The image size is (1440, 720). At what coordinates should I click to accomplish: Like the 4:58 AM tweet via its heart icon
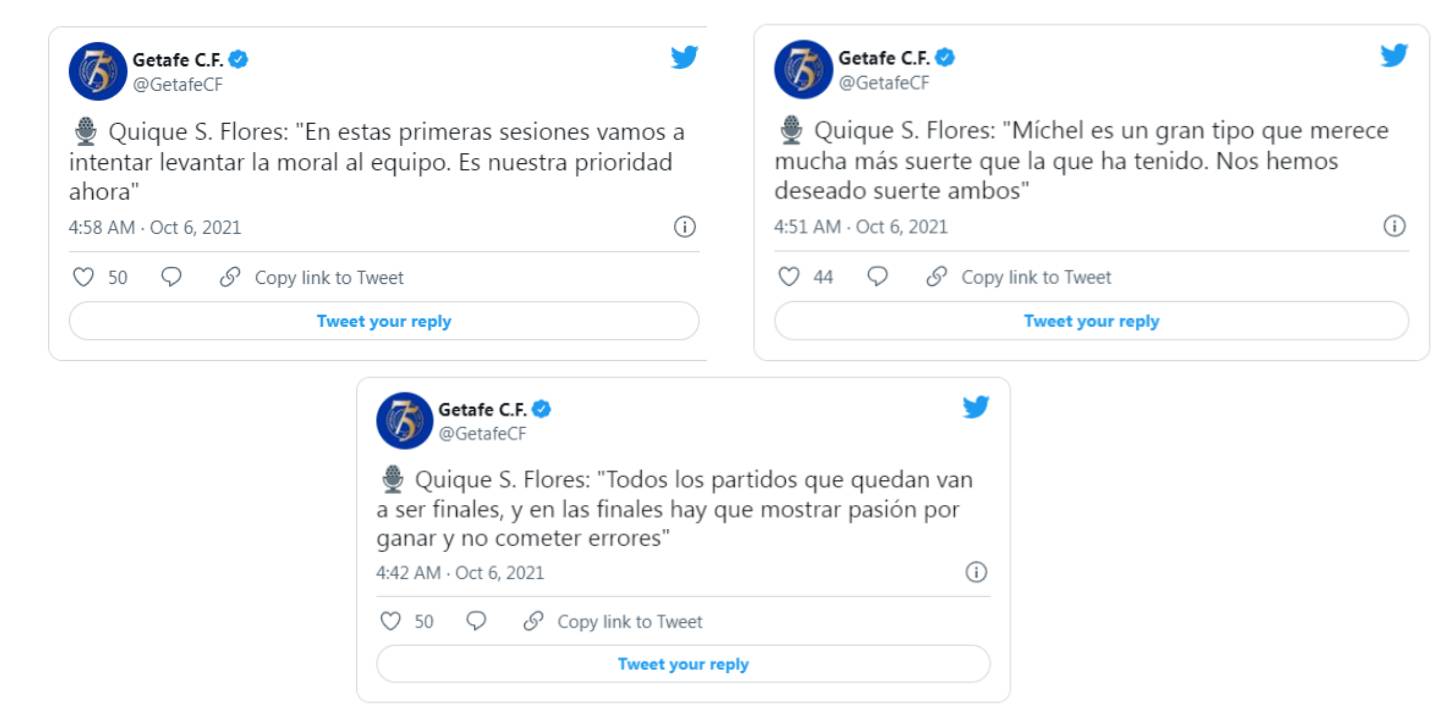(83, 277)
